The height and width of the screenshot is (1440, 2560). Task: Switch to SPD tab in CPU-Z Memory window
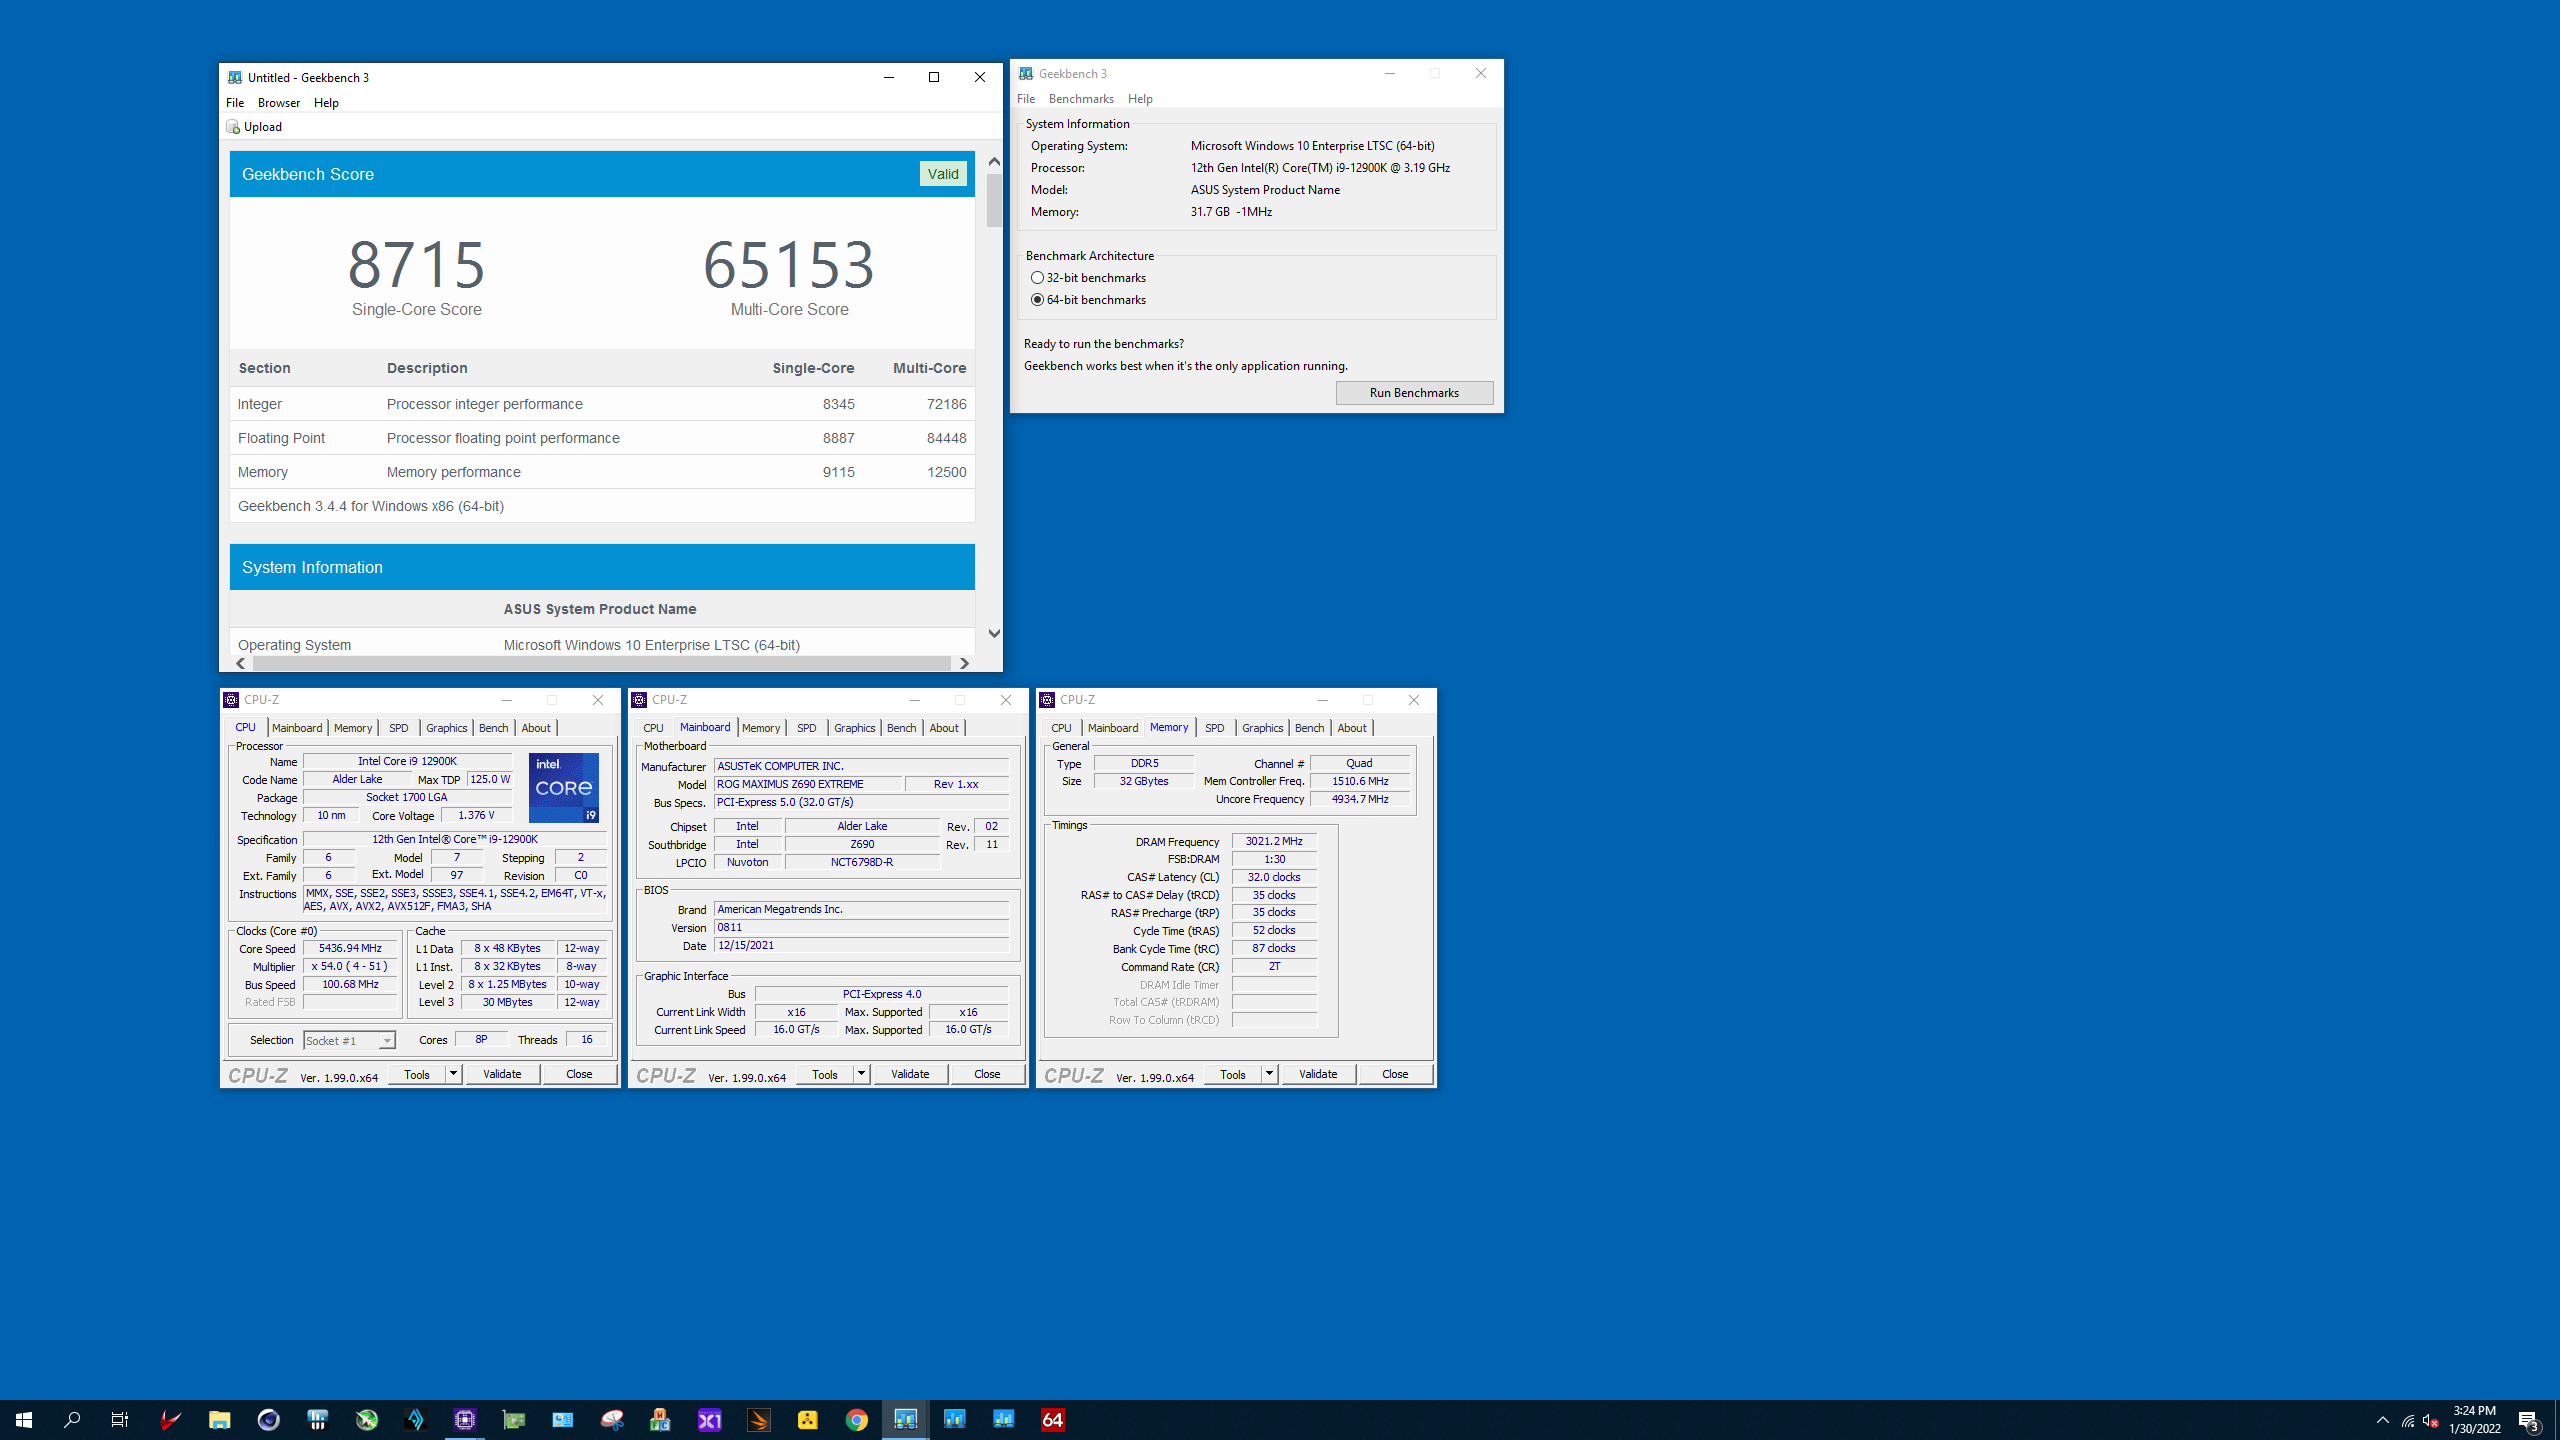pos(1214,728)
